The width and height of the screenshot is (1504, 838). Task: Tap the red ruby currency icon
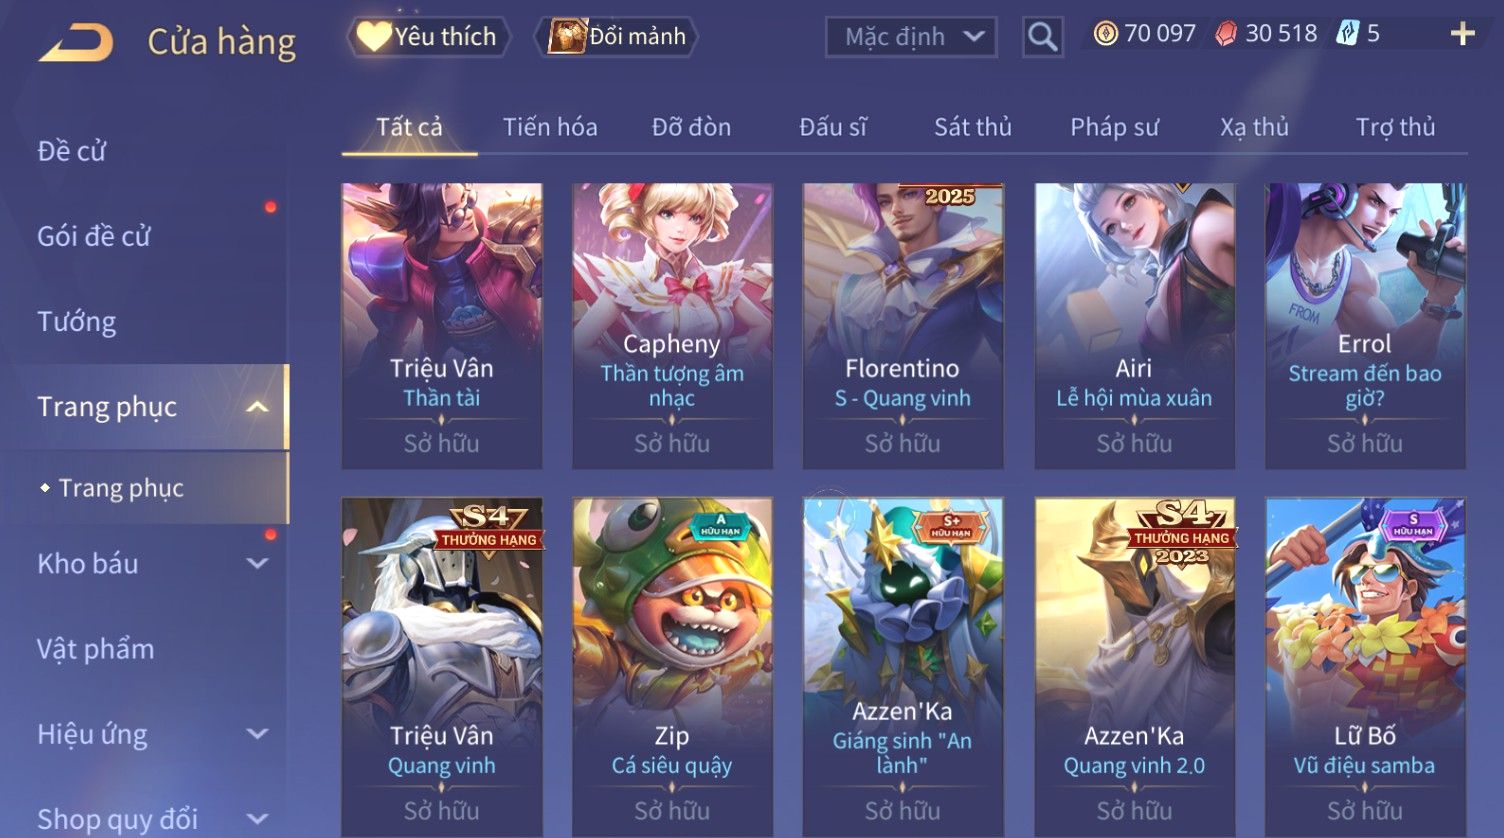pyautogui.click(x=1225, y=34)
